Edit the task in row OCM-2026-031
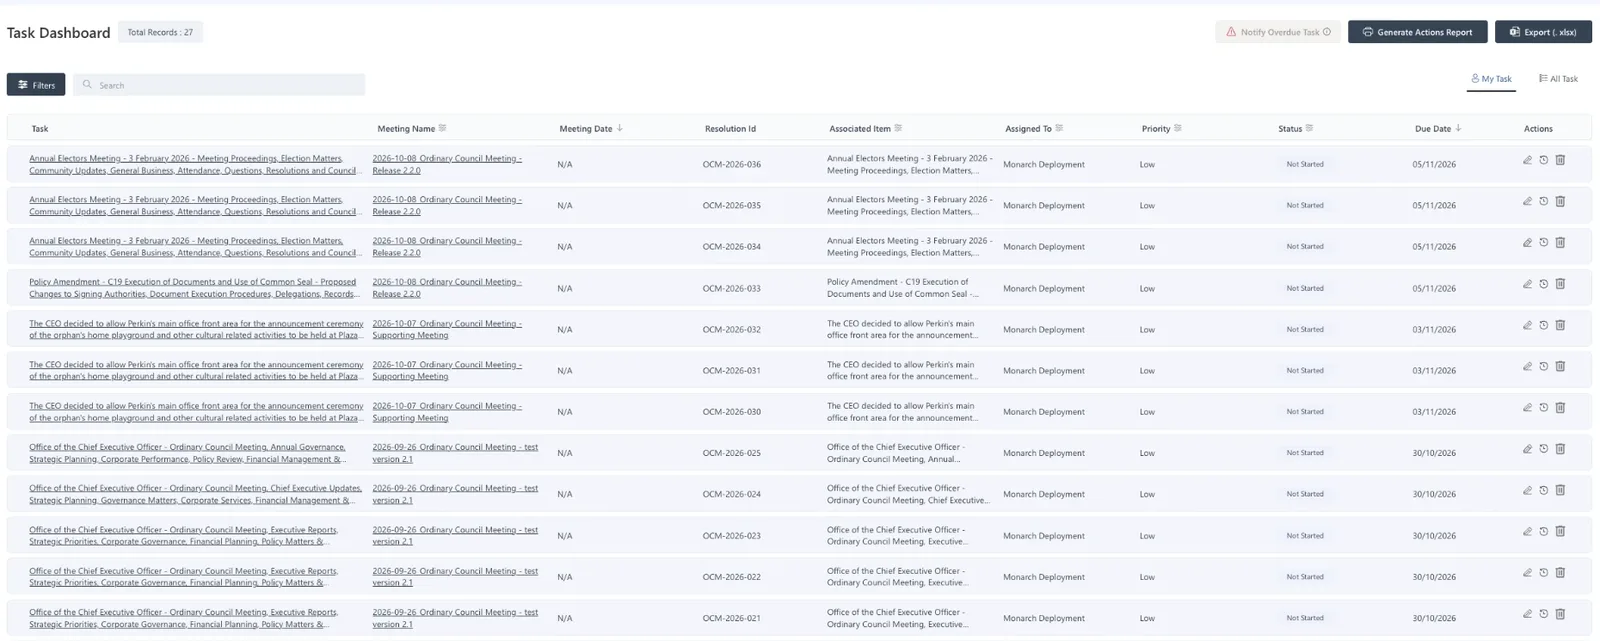Viewport: 1600px width, 641px height. coord(1527,366)
